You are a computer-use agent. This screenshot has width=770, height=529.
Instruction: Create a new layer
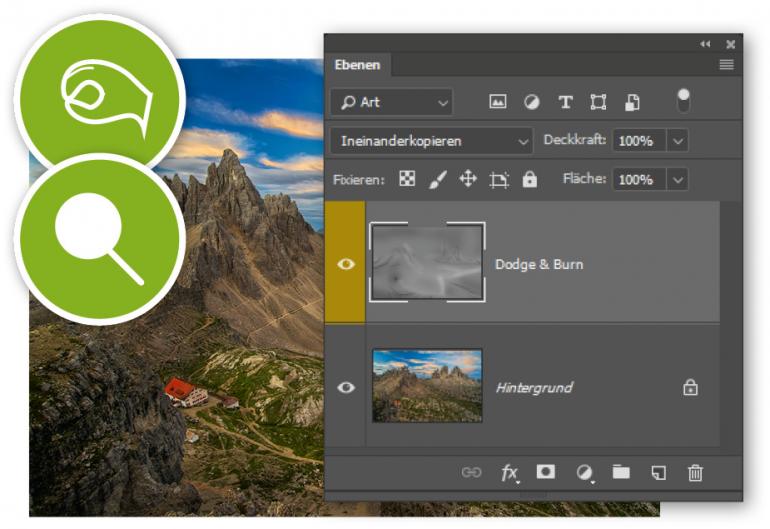click(659, 473)
